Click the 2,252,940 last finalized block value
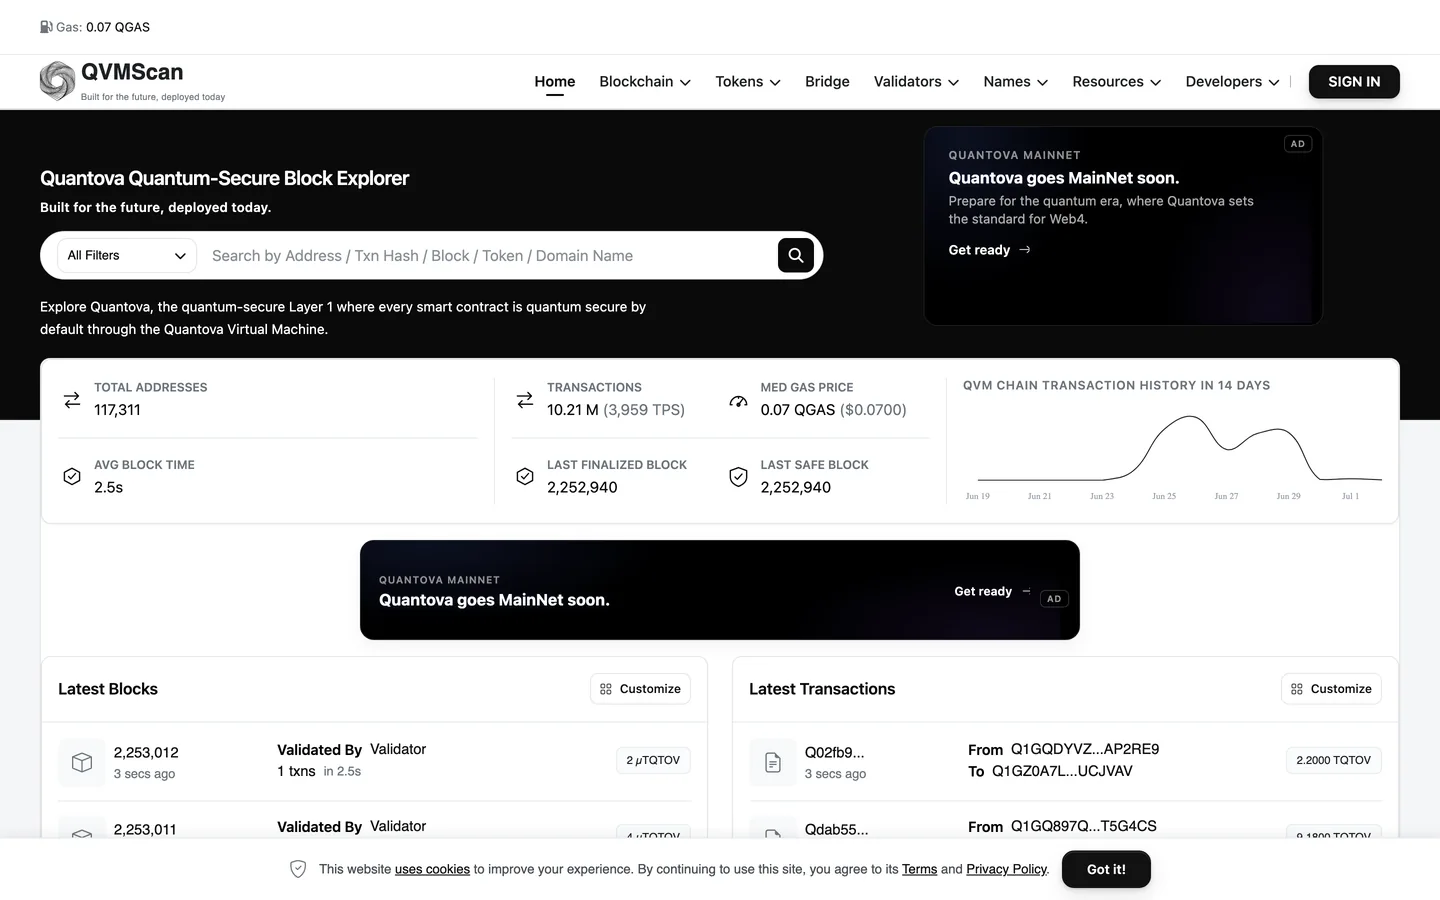1440x900 pixels. (582, 487)
